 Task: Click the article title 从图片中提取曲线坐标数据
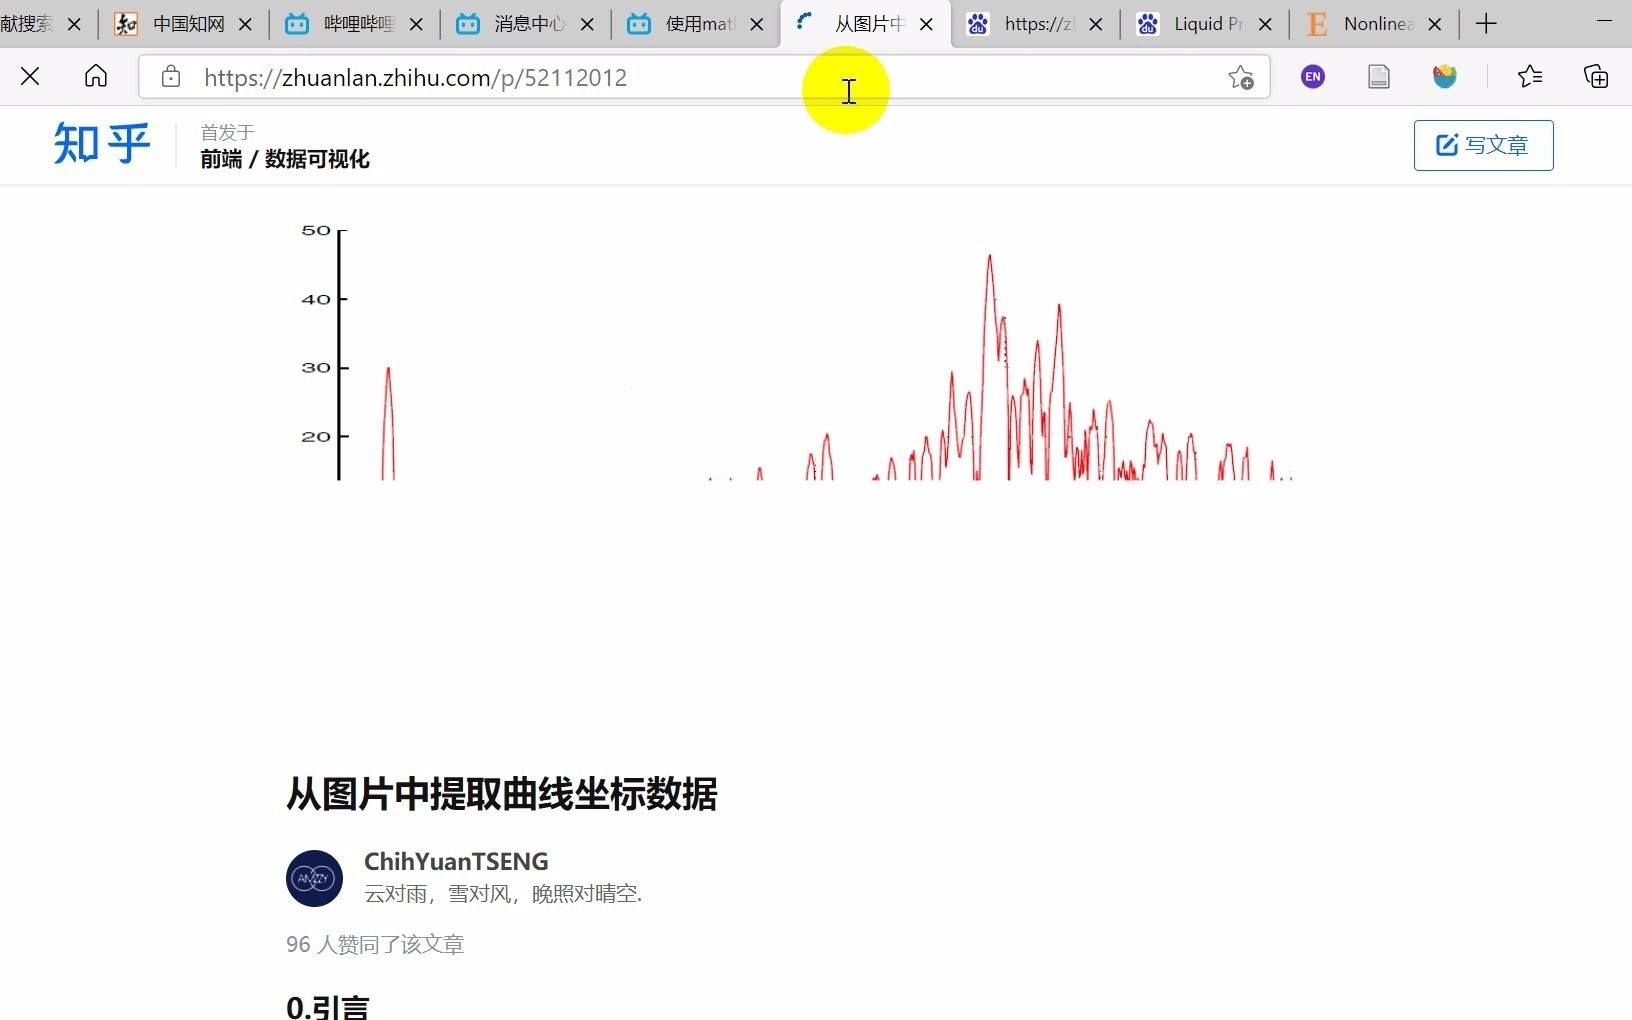[502, 794]
